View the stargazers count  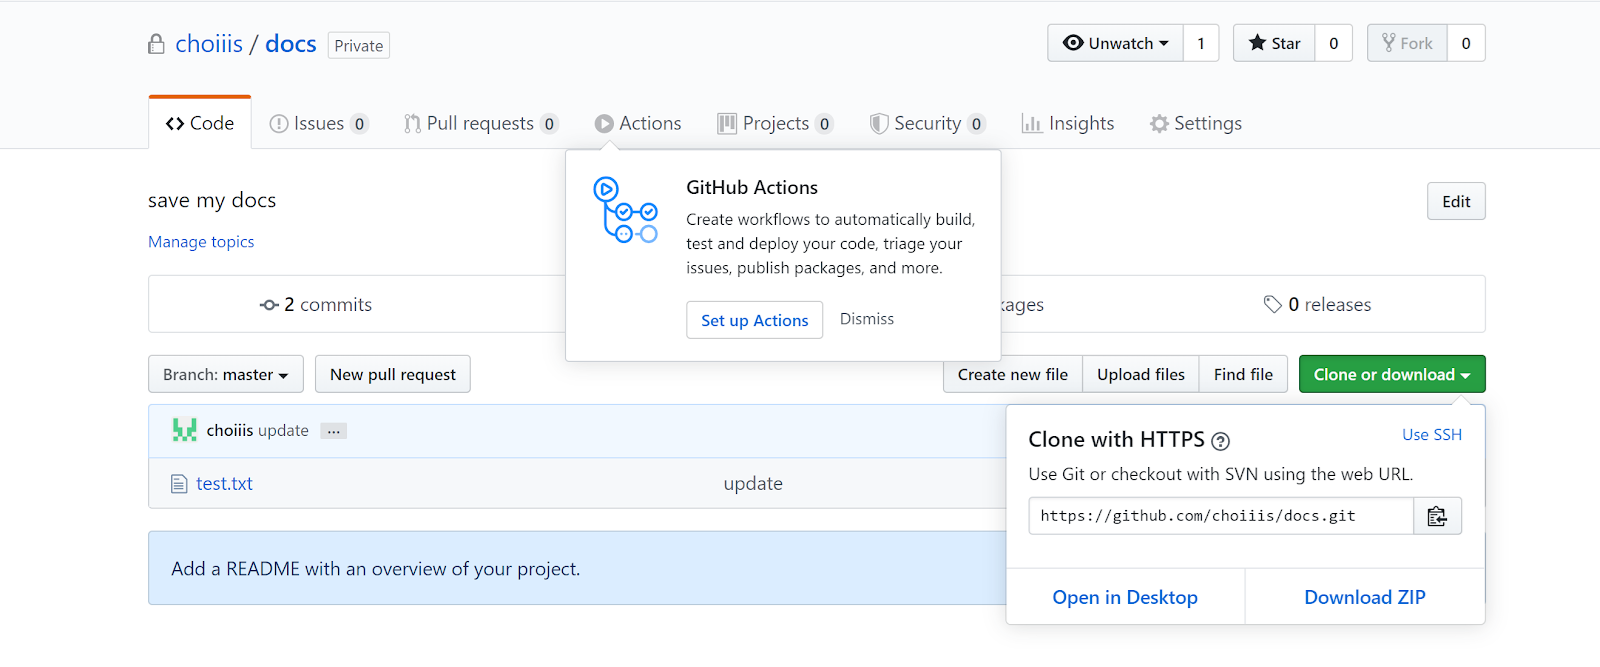[1333, 43]
